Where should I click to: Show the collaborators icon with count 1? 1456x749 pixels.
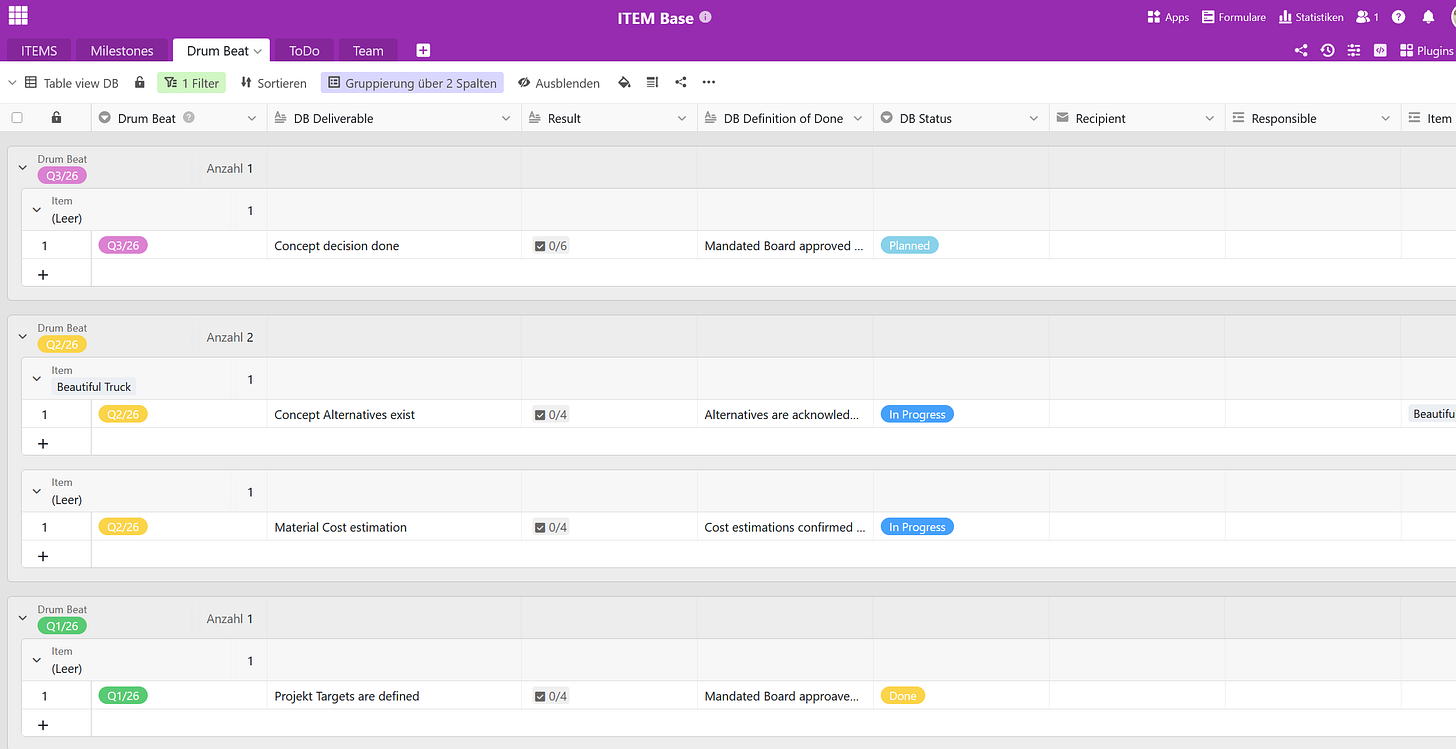(x=1367, y=17)
